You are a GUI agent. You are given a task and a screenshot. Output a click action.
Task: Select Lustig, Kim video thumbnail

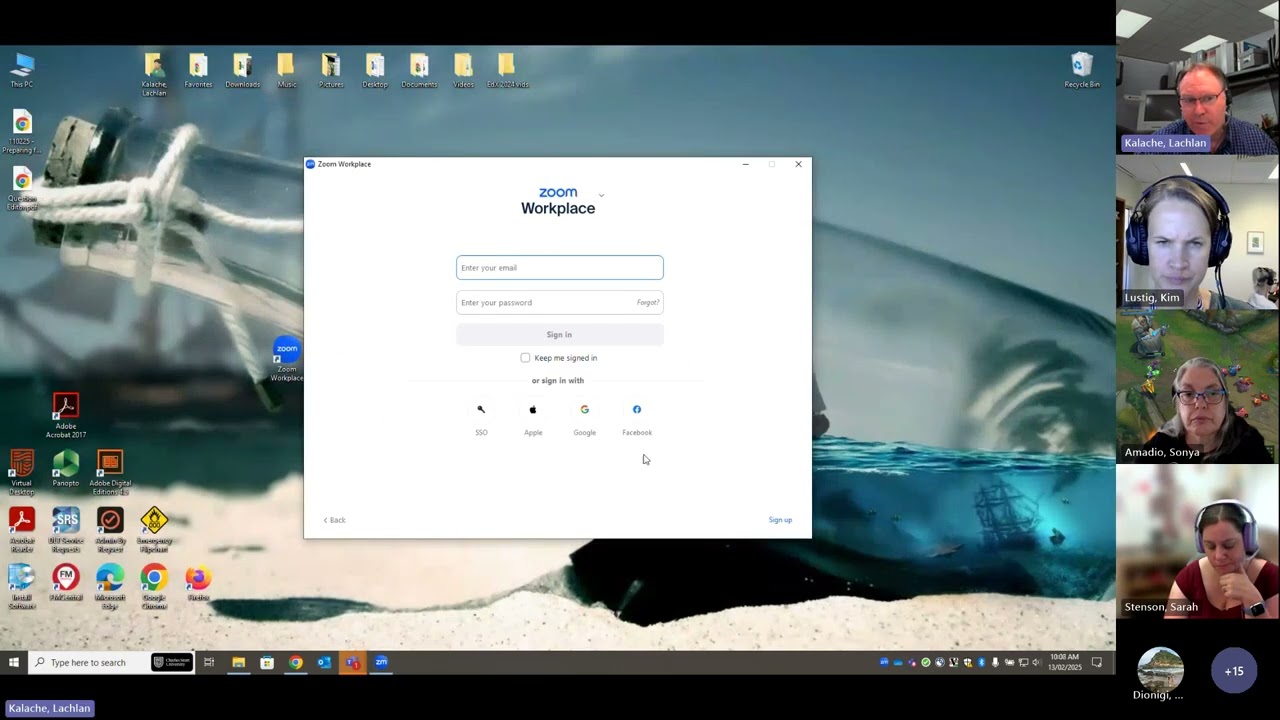(1198, 232)
